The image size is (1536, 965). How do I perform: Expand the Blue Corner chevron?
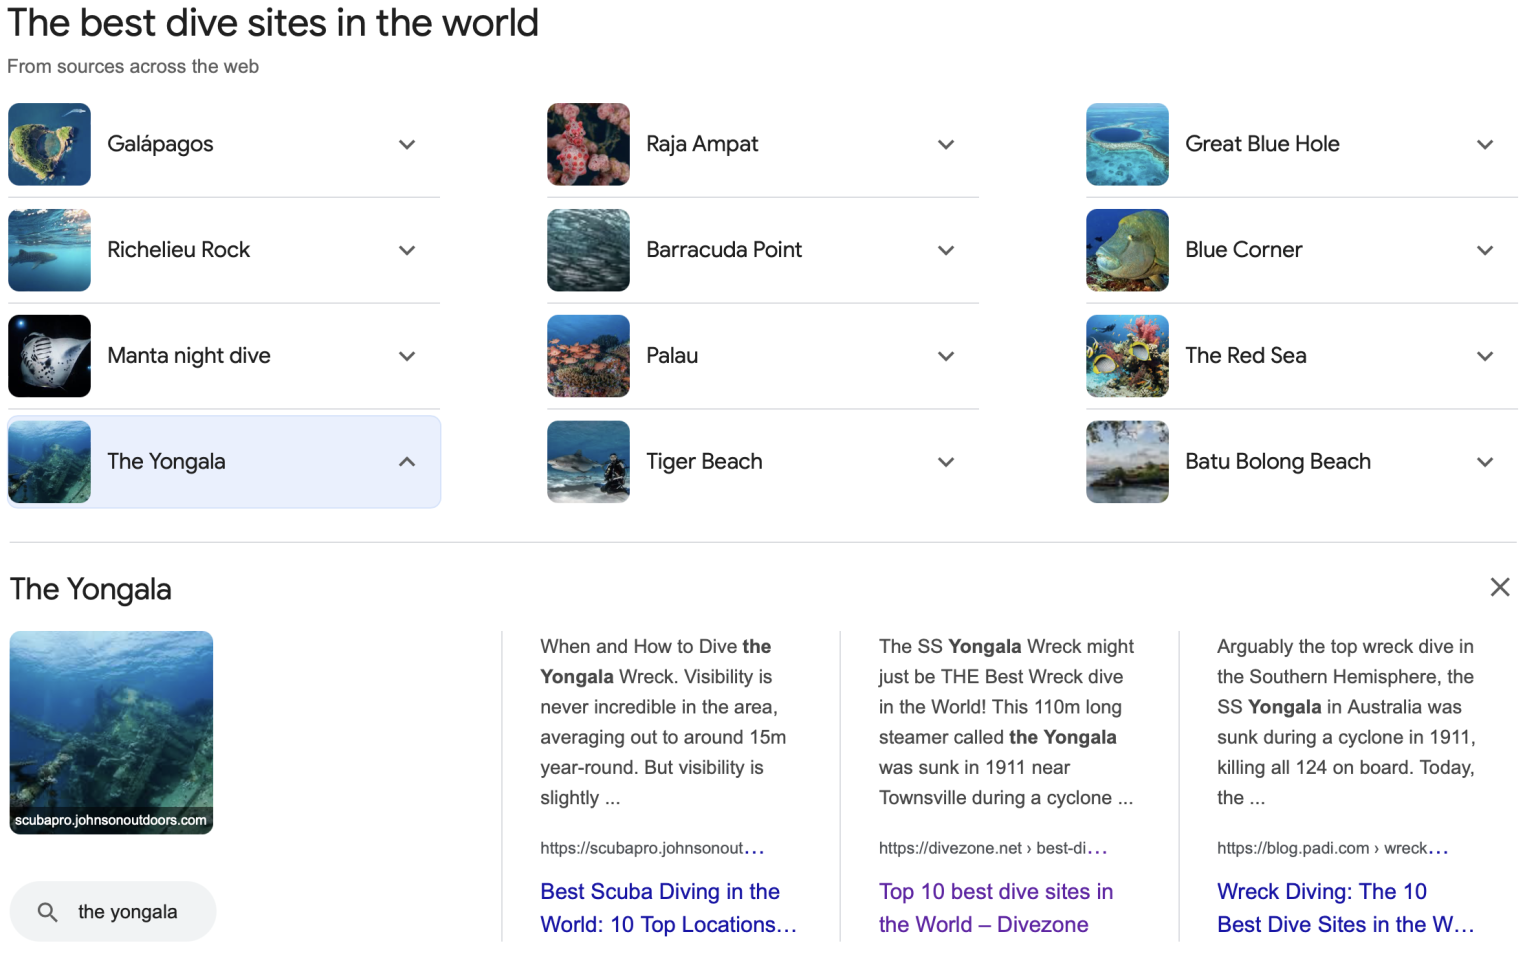(1485, 251)
